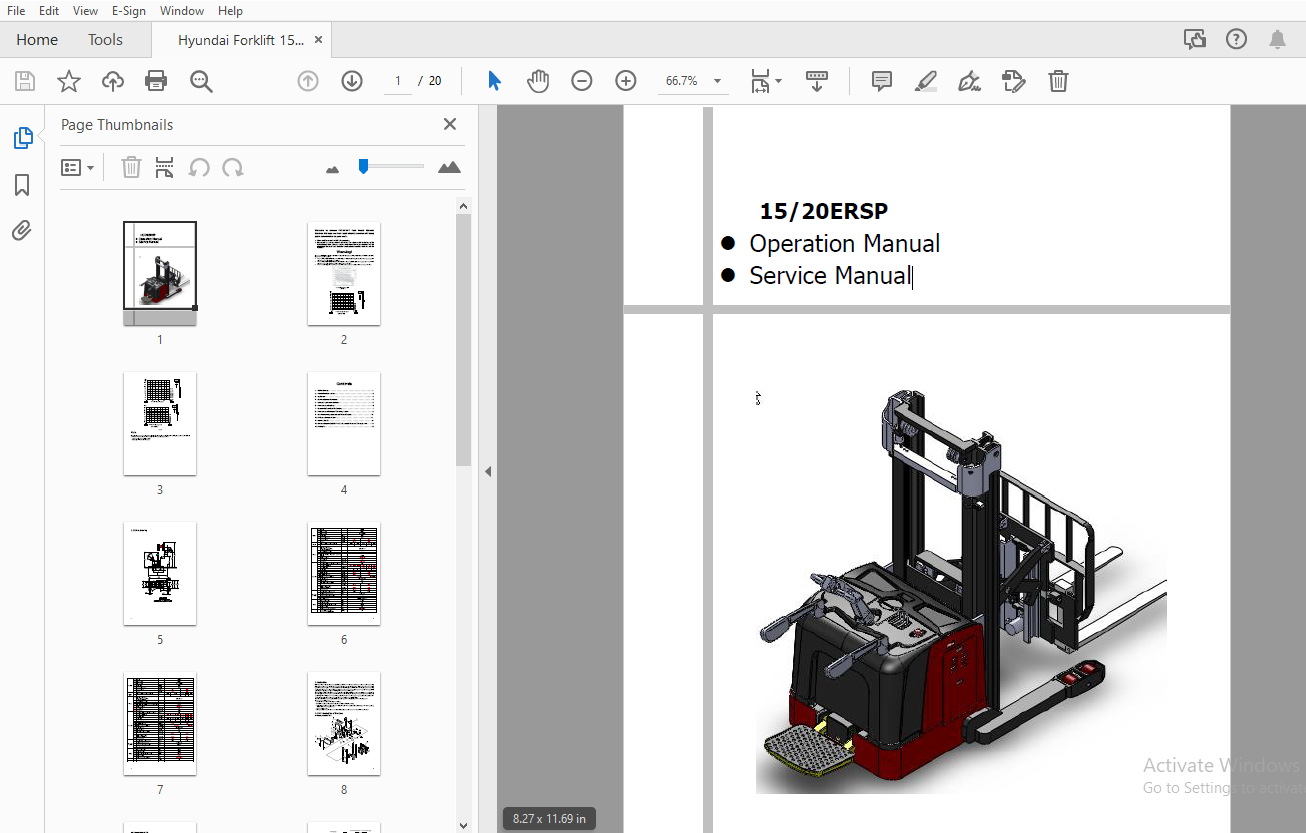Viewport: 1306px width, 833px height.
Task: Collapse the navigation pane arrow
Action: (488, 471)
